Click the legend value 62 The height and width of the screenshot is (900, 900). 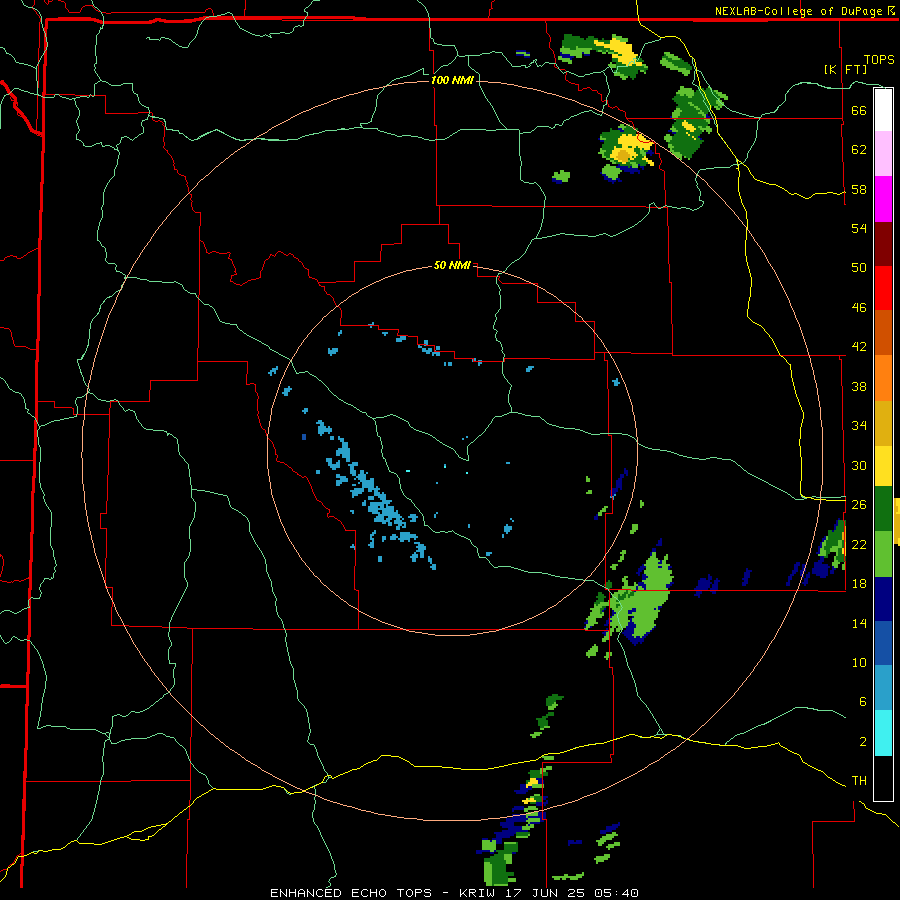pyautogui.click(x=859, y=150)
